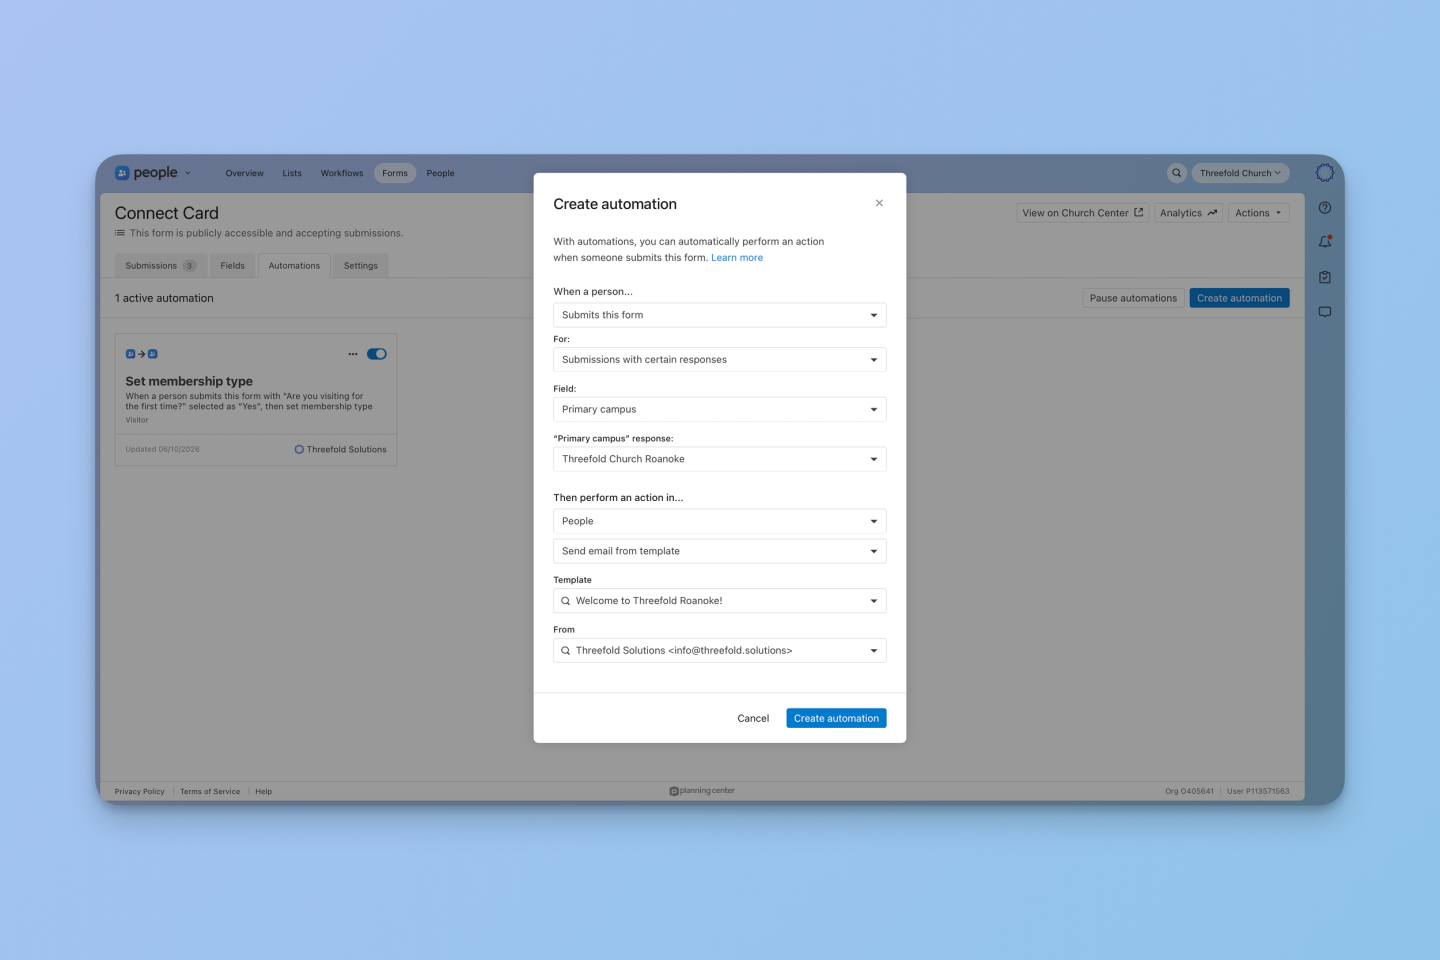Open the Lists nav item

click(x=292, y=173)
